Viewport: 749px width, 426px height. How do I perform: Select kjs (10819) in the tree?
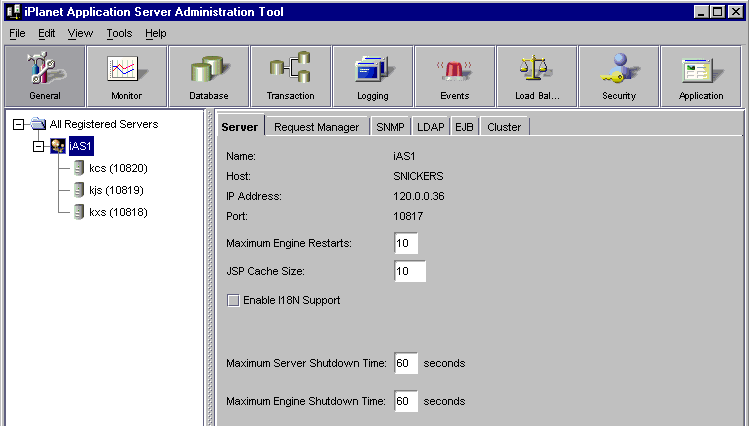(x=116, y=190)
